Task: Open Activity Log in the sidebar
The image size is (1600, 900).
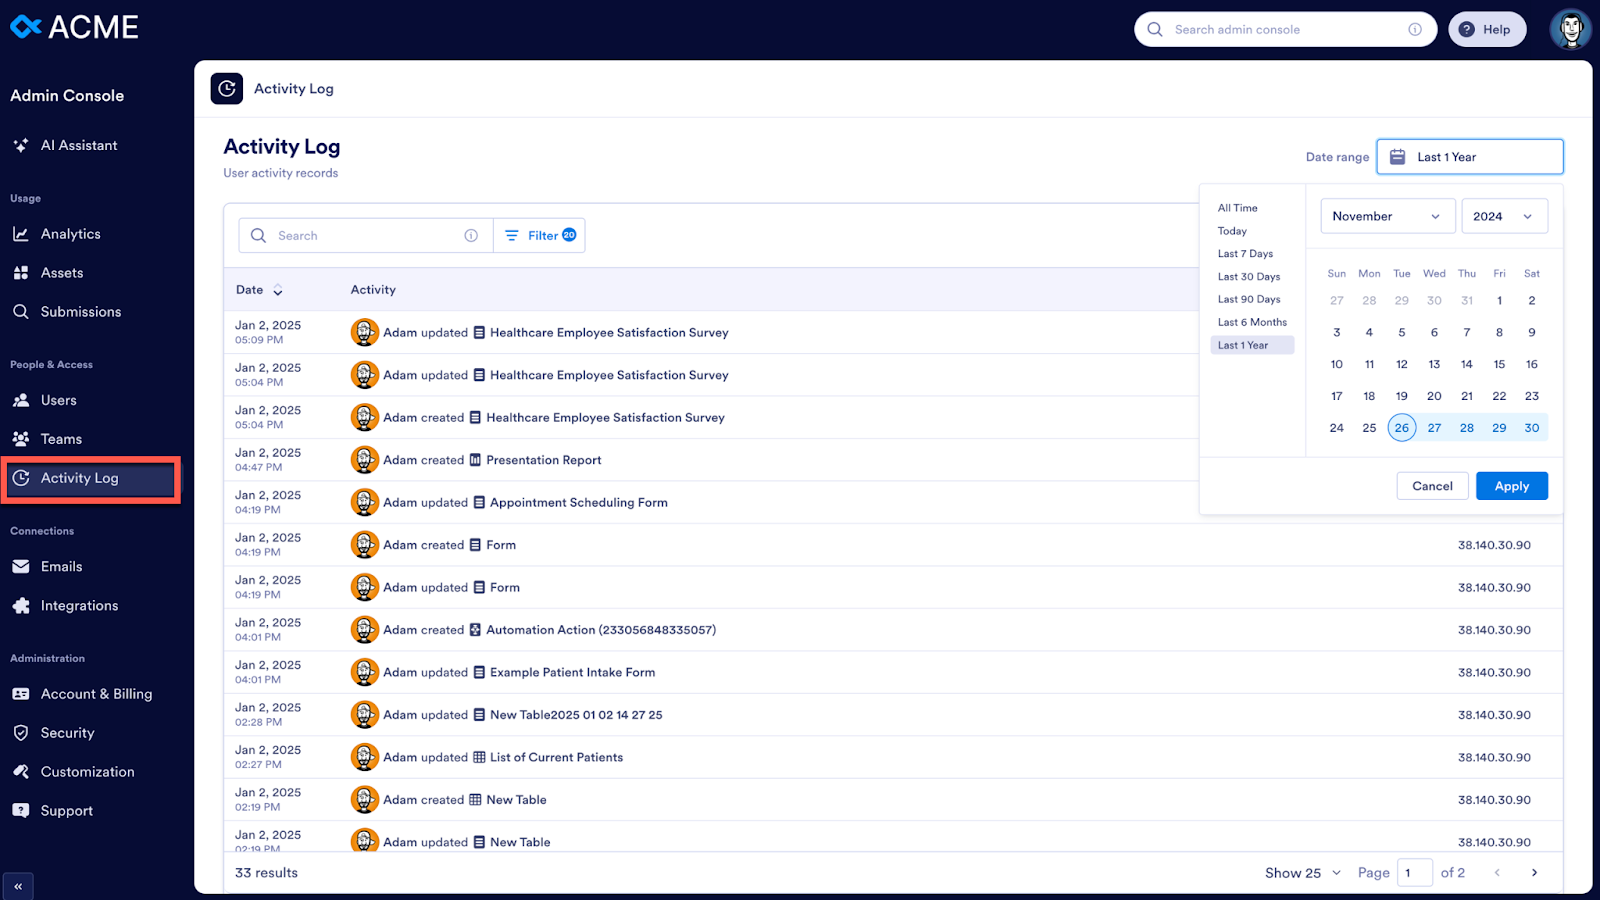Action: point(91,479)
